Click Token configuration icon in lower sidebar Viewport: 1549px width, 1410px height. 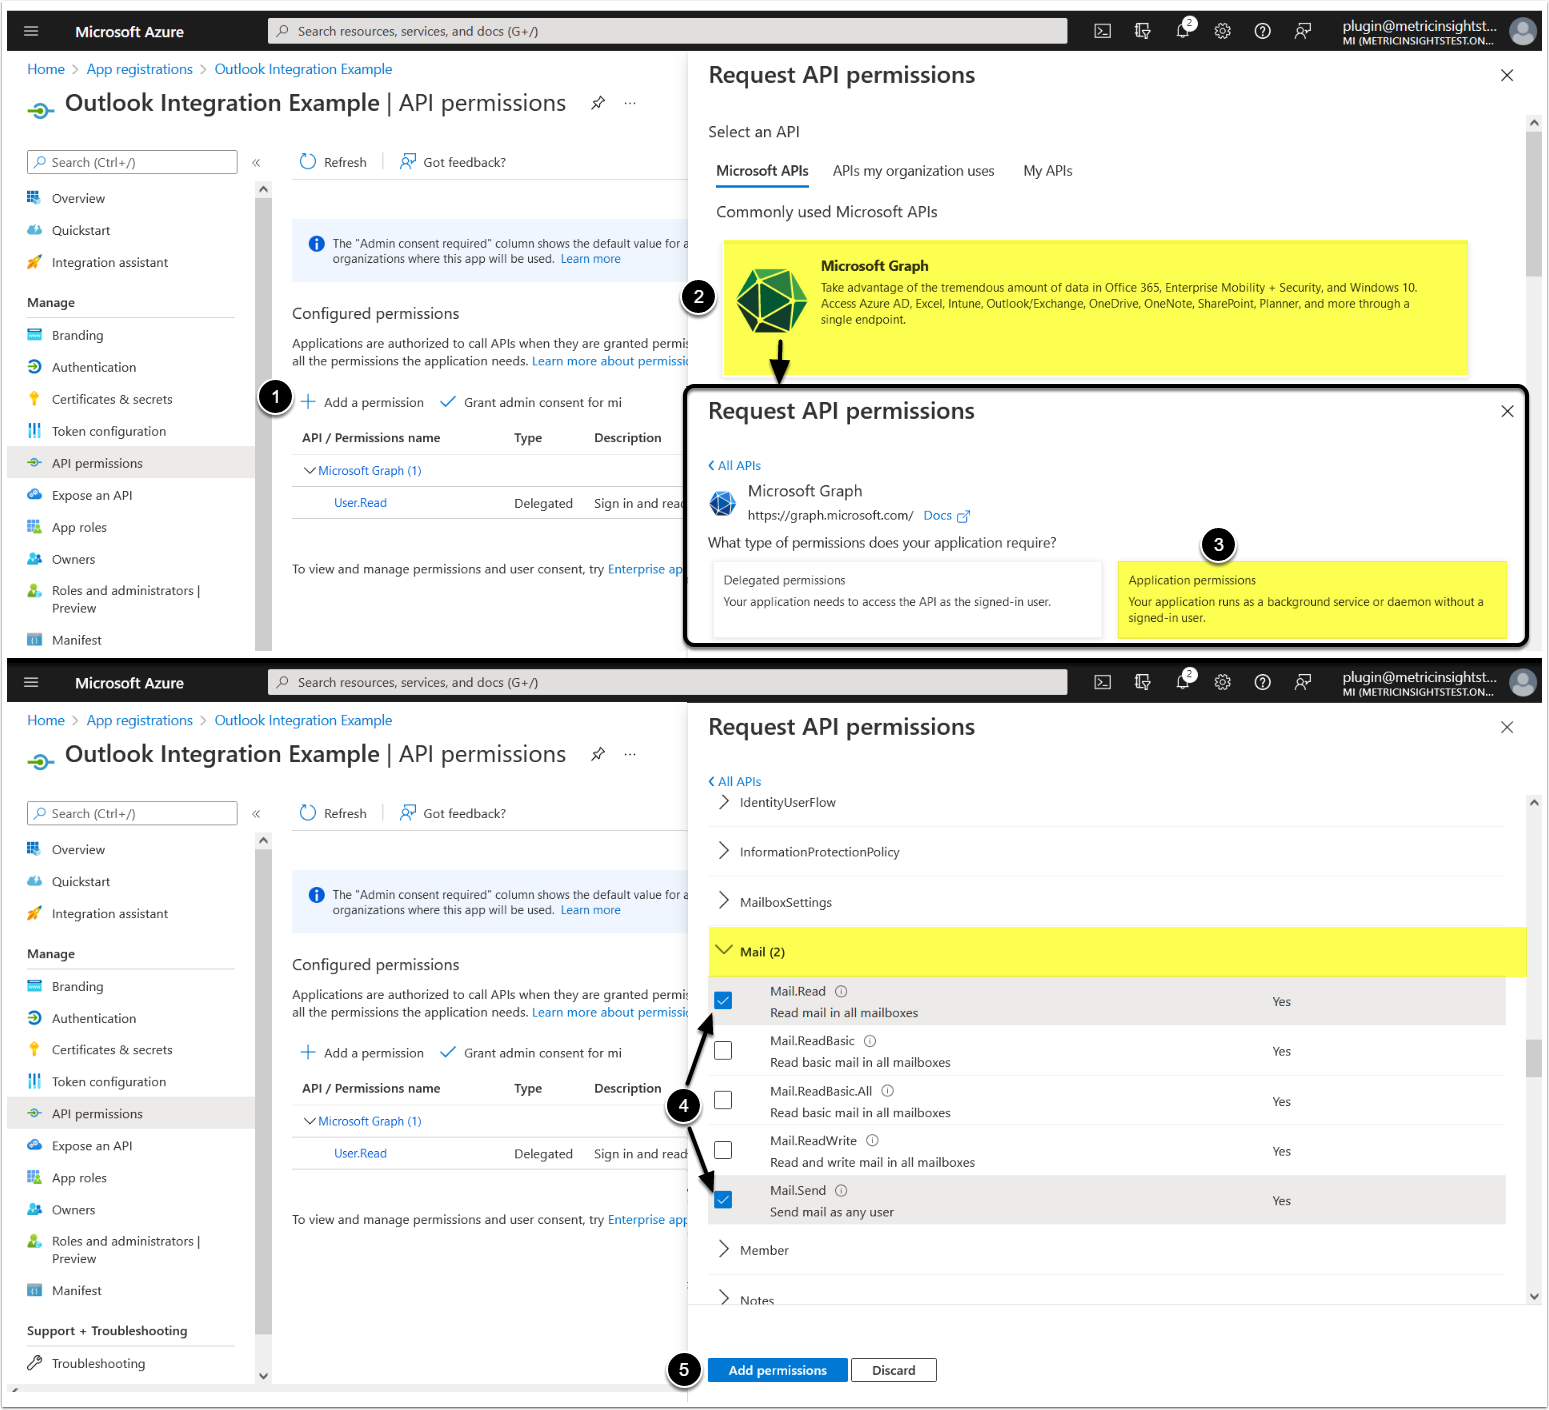click(34, 1081)
